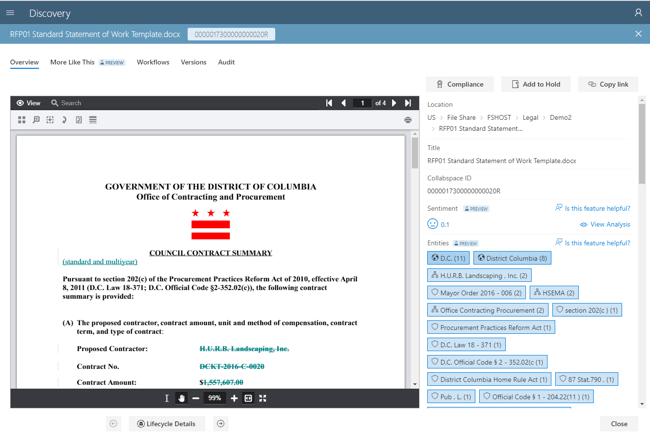Click Demo2 breadcrumb
650x443 pixels.
(560, 118)
